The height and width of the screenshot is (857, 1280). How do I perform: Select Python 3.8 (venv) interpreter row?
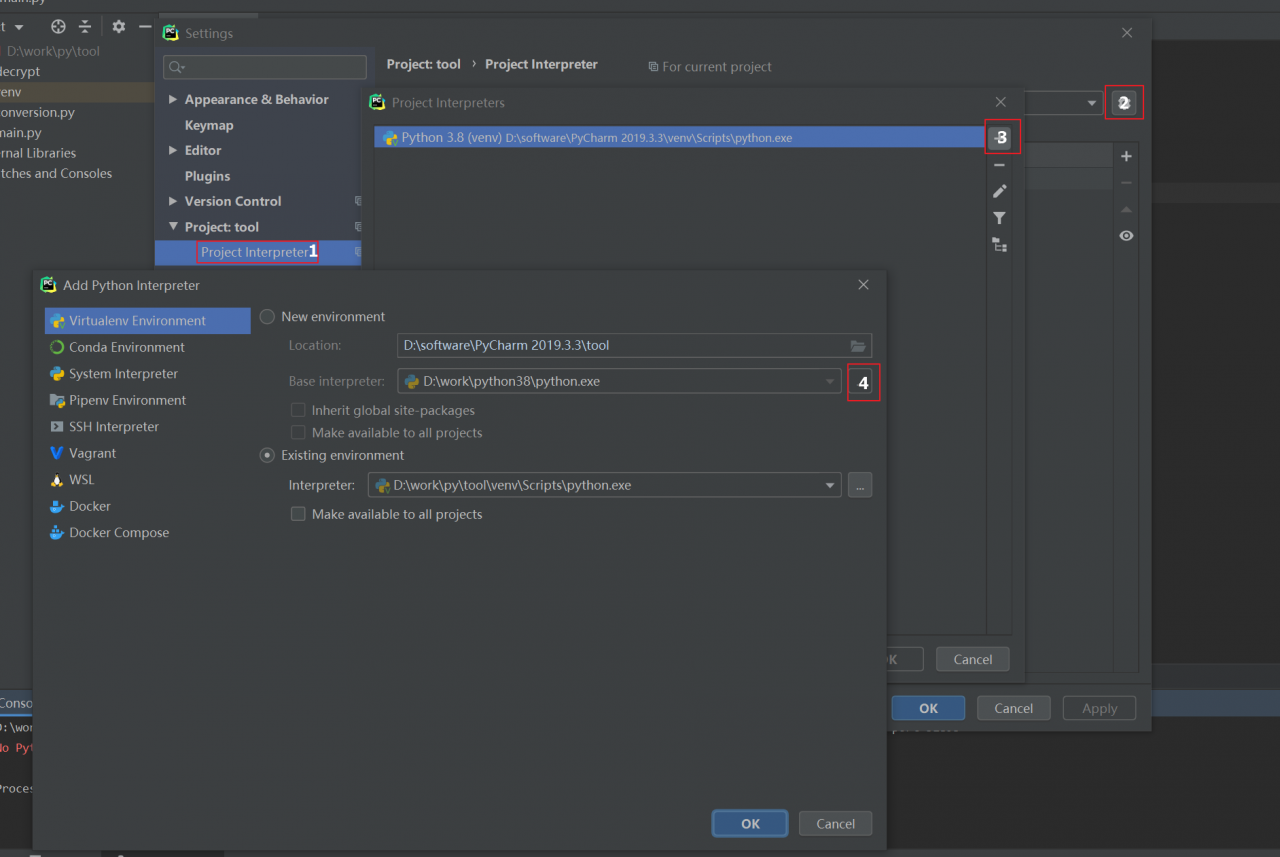(x=680, y=138)
